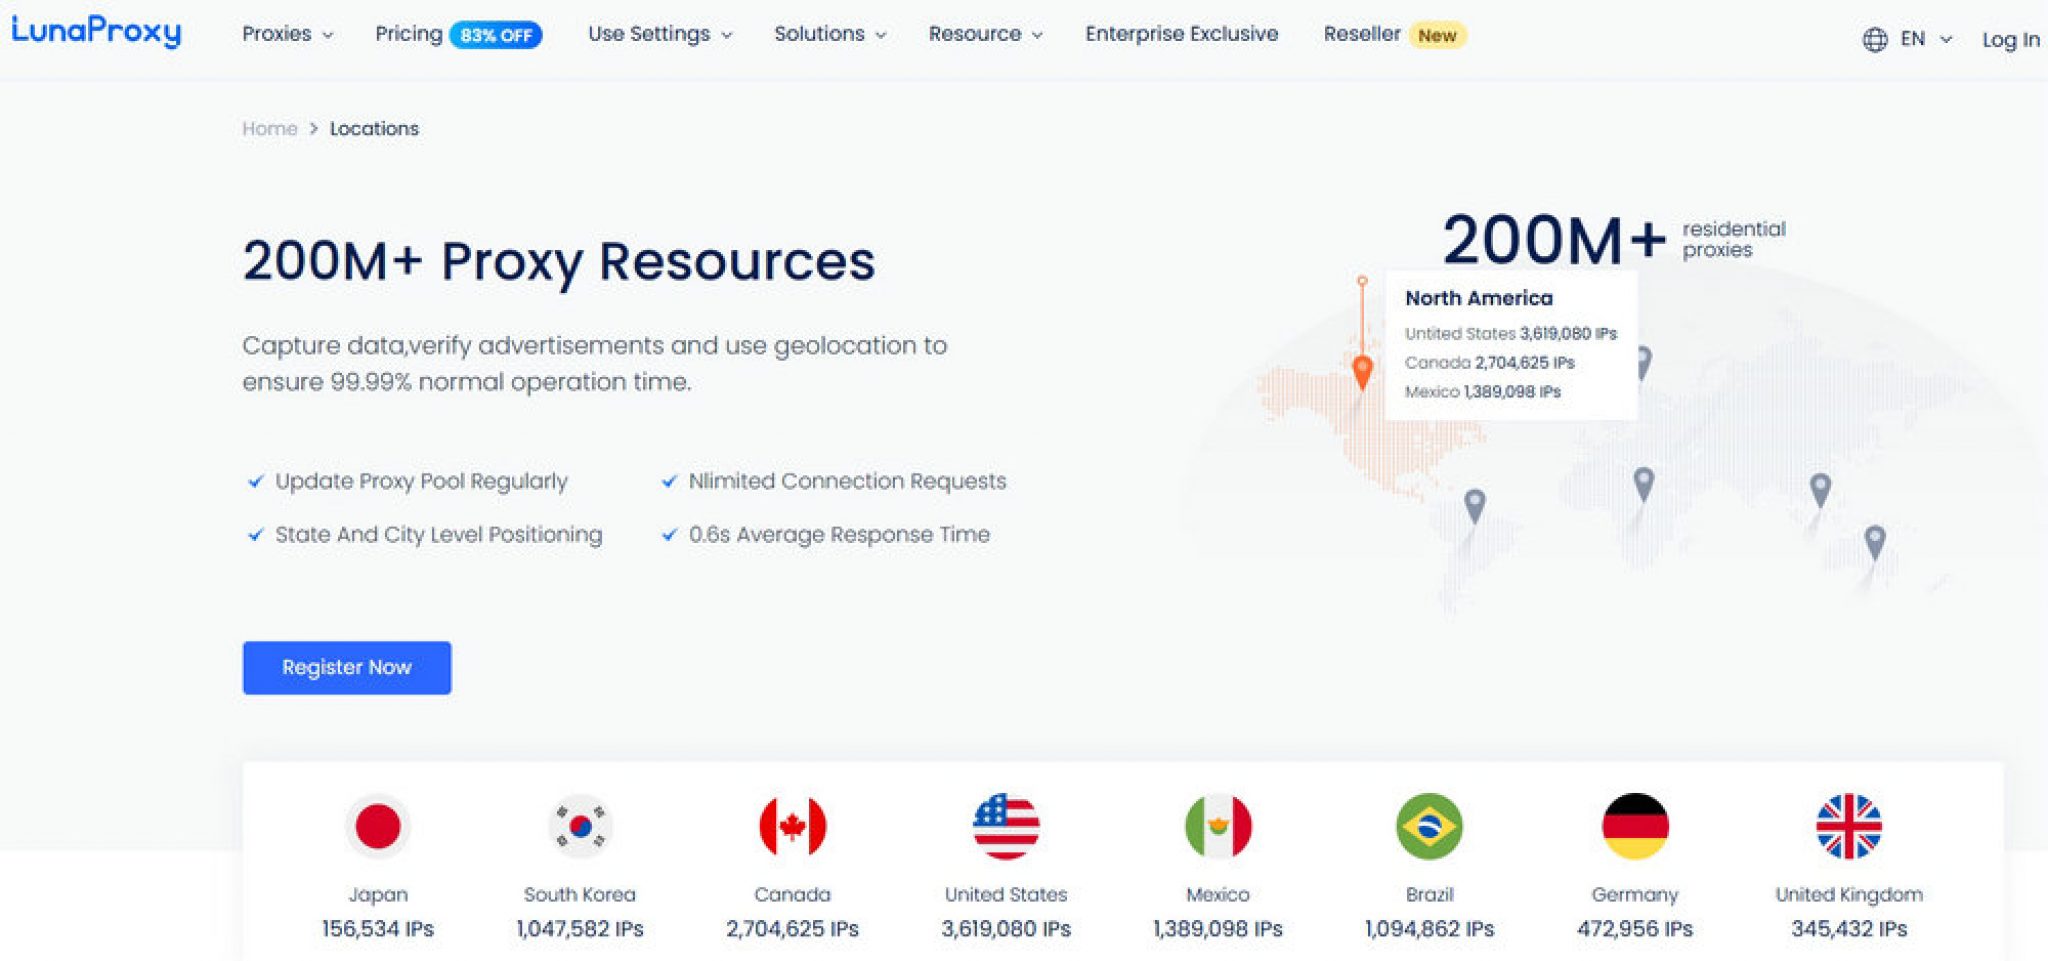This screenshot has width=2048, height=961.
Task: Open the Enterprise Exclusive menu item
Action: click(x=1180, y=33)
